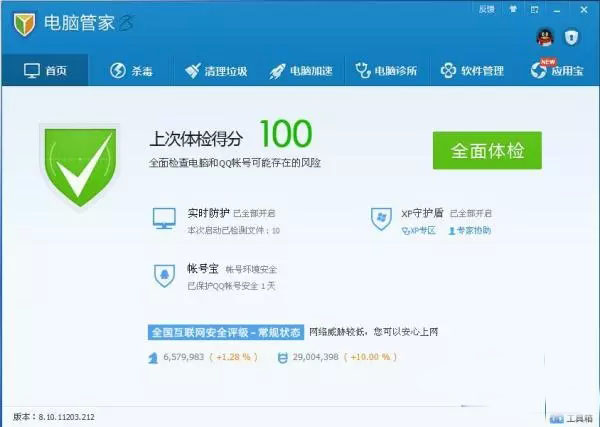Switch to the 杀毒 antivirus tab
Image resolution: width=600 pixels, height=427 pixels.
131,70
